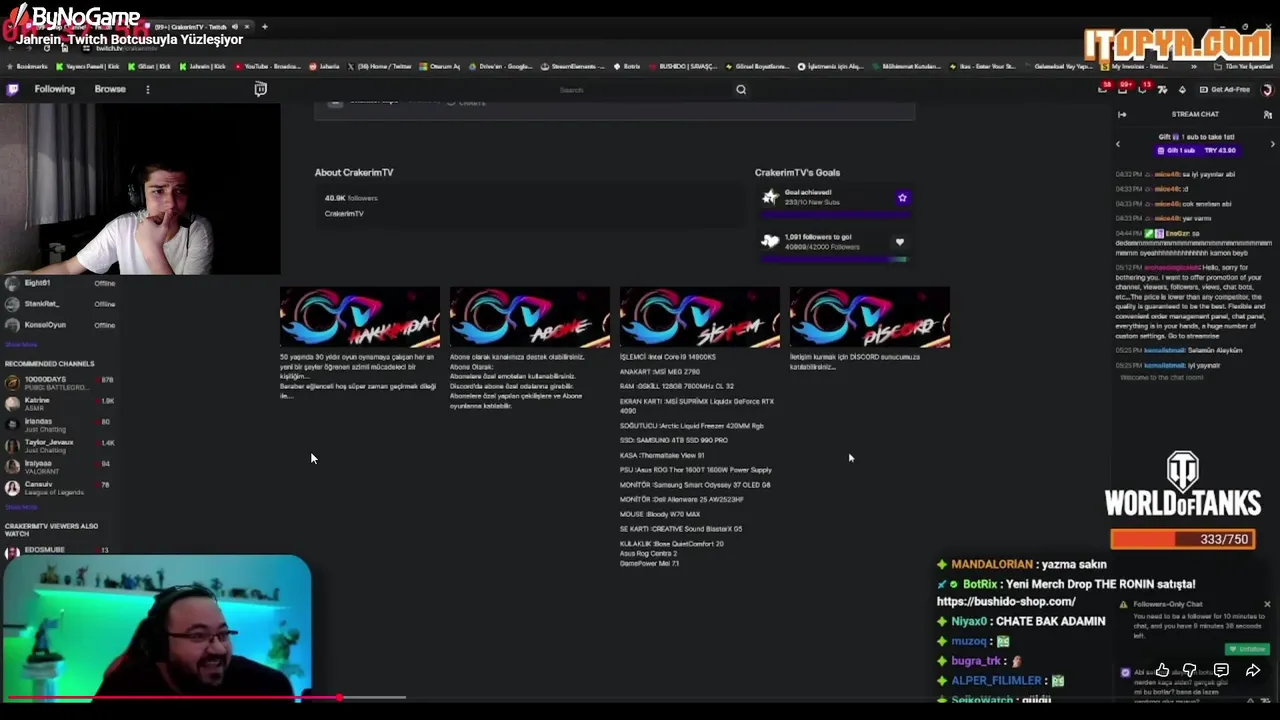Open the BUSHIDO SAVAŞÇ bookmark
The width and height of the screenshot is (1280, 720).
point(683,67)
